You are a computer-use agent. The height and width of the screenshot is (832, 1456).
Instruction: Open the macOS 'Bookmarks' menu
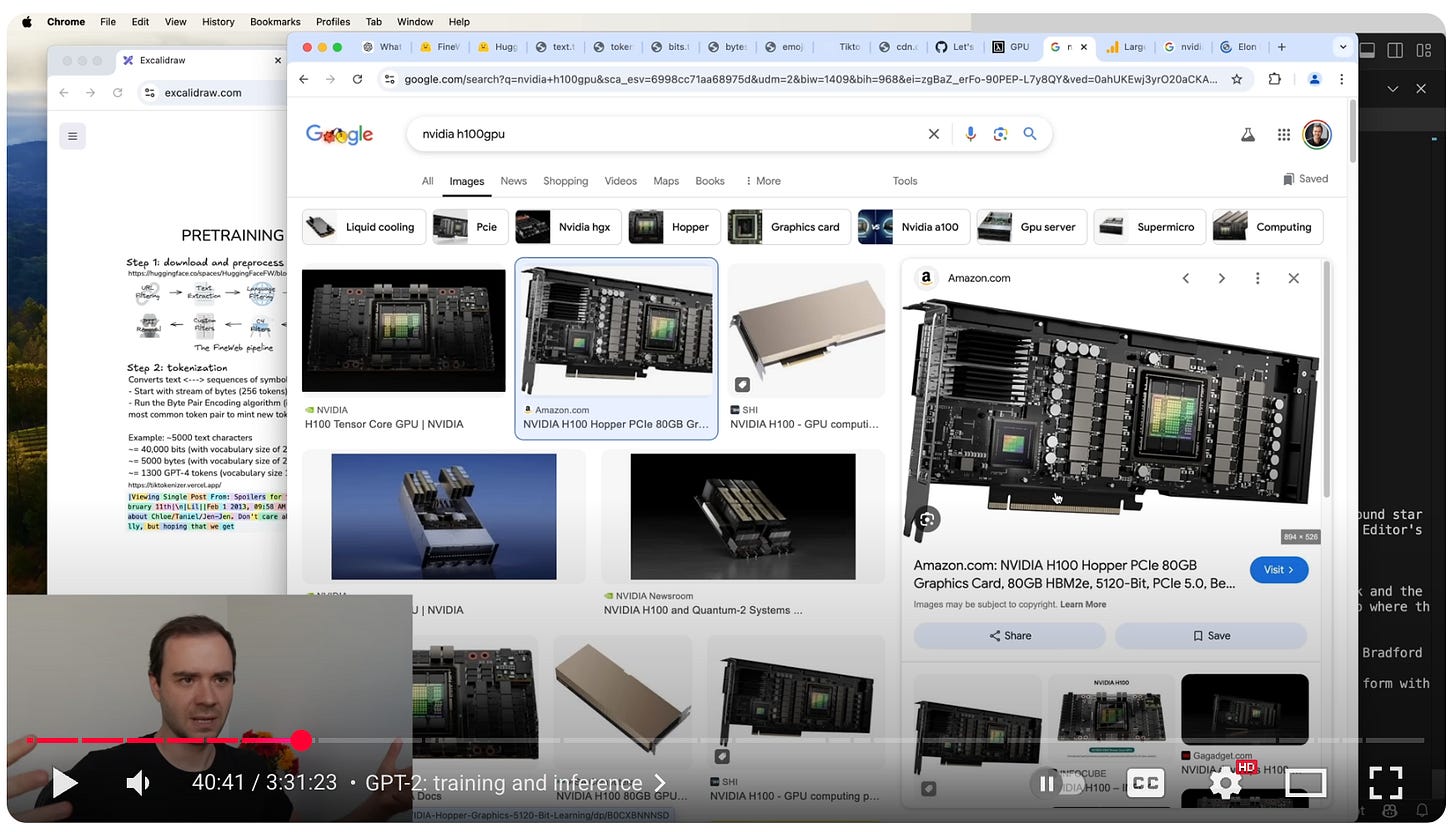click(275, 21)
